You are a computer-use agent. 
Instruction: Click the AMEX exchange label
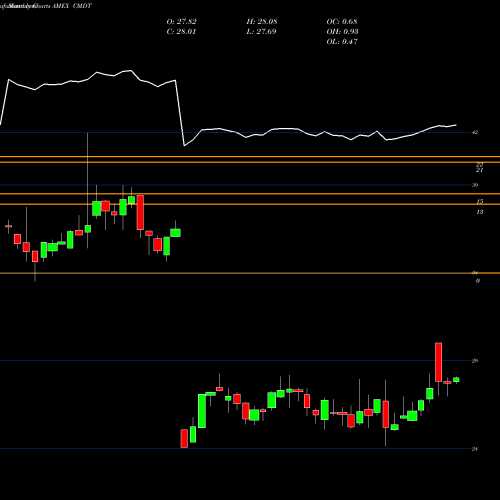tap(61, 6)
